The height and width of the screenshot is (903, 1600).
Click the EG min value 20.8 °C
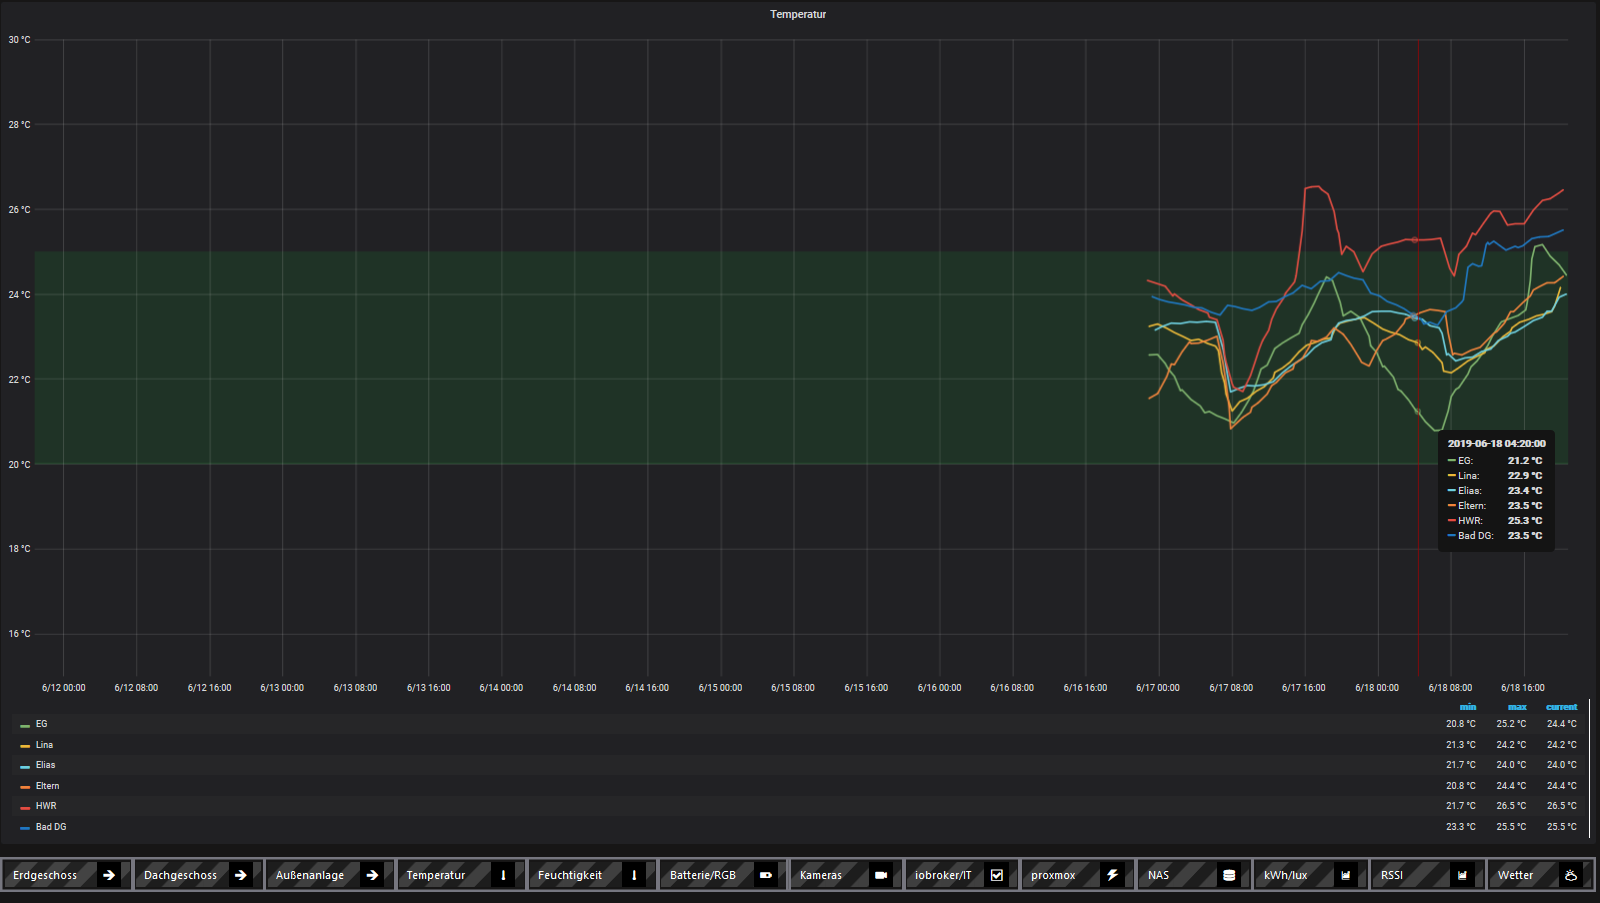click(x=1461, y=724)
